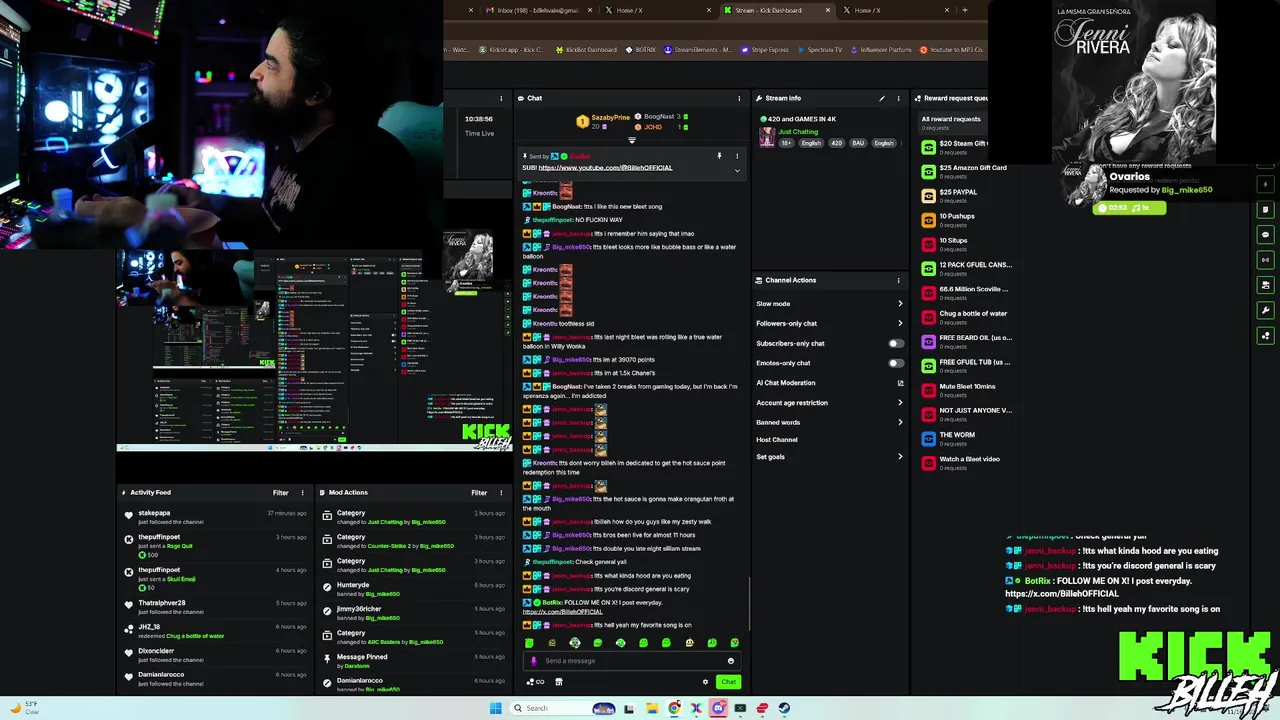Open AI Chat Moderation external link icon
1280x720 pixels.
(900, 383)
